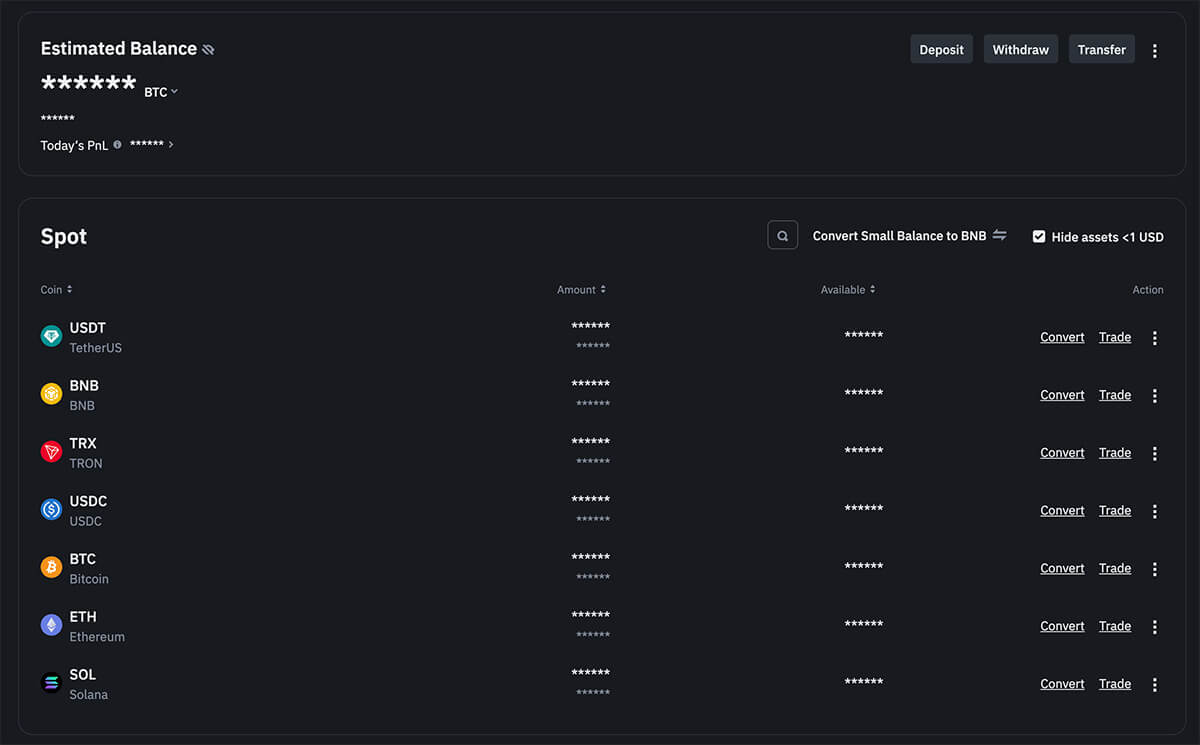Uncheck Hide assets <1 USD
This screenshot has width=1200, height=745.
tap(1040, 237)
